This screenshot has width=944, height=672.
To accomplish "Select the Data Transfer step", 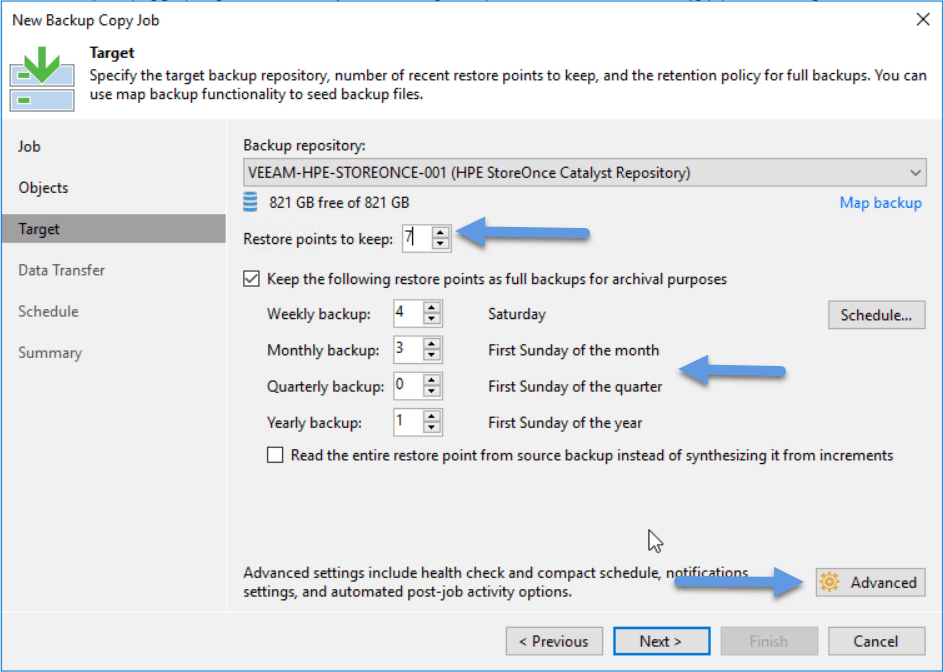I will (61, 270).
